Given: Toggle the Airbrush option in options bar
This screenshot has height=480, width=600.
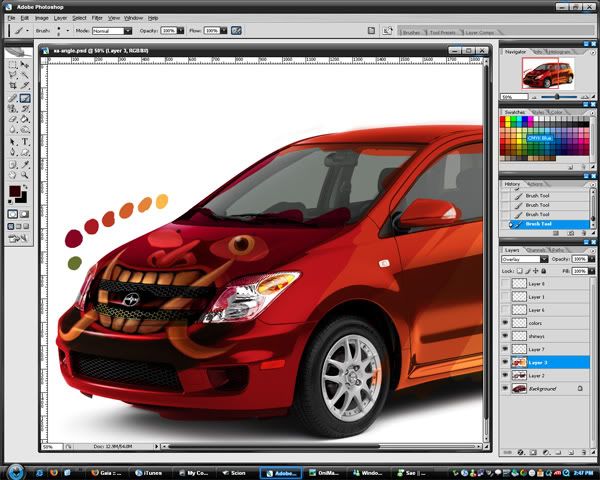Looking at the screenshot, I should 236,31.
